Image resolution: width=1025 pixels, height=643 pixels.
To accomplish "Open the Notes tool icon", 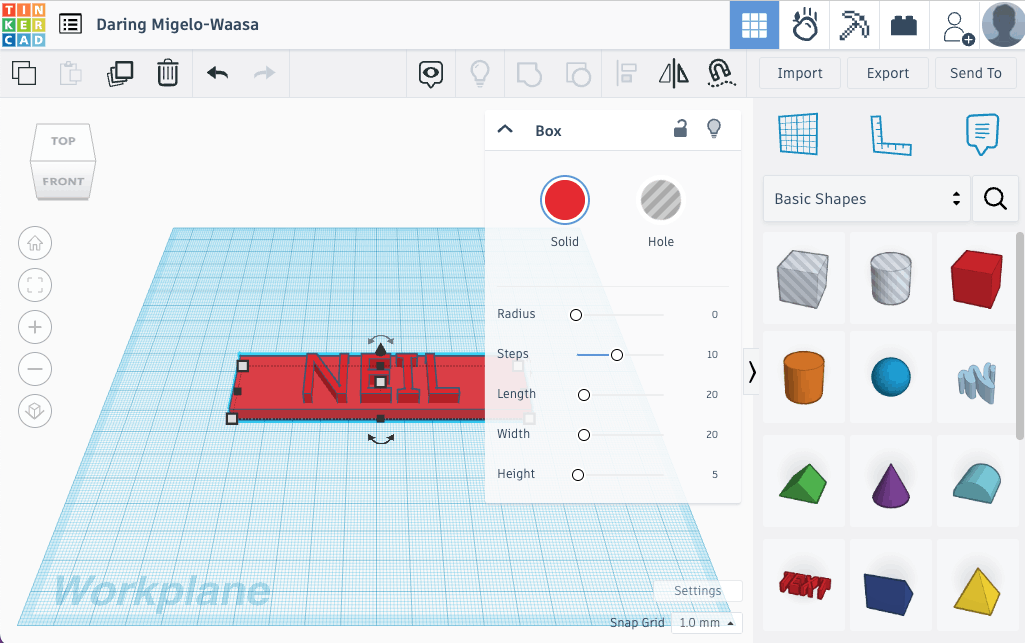I will 982,135.
